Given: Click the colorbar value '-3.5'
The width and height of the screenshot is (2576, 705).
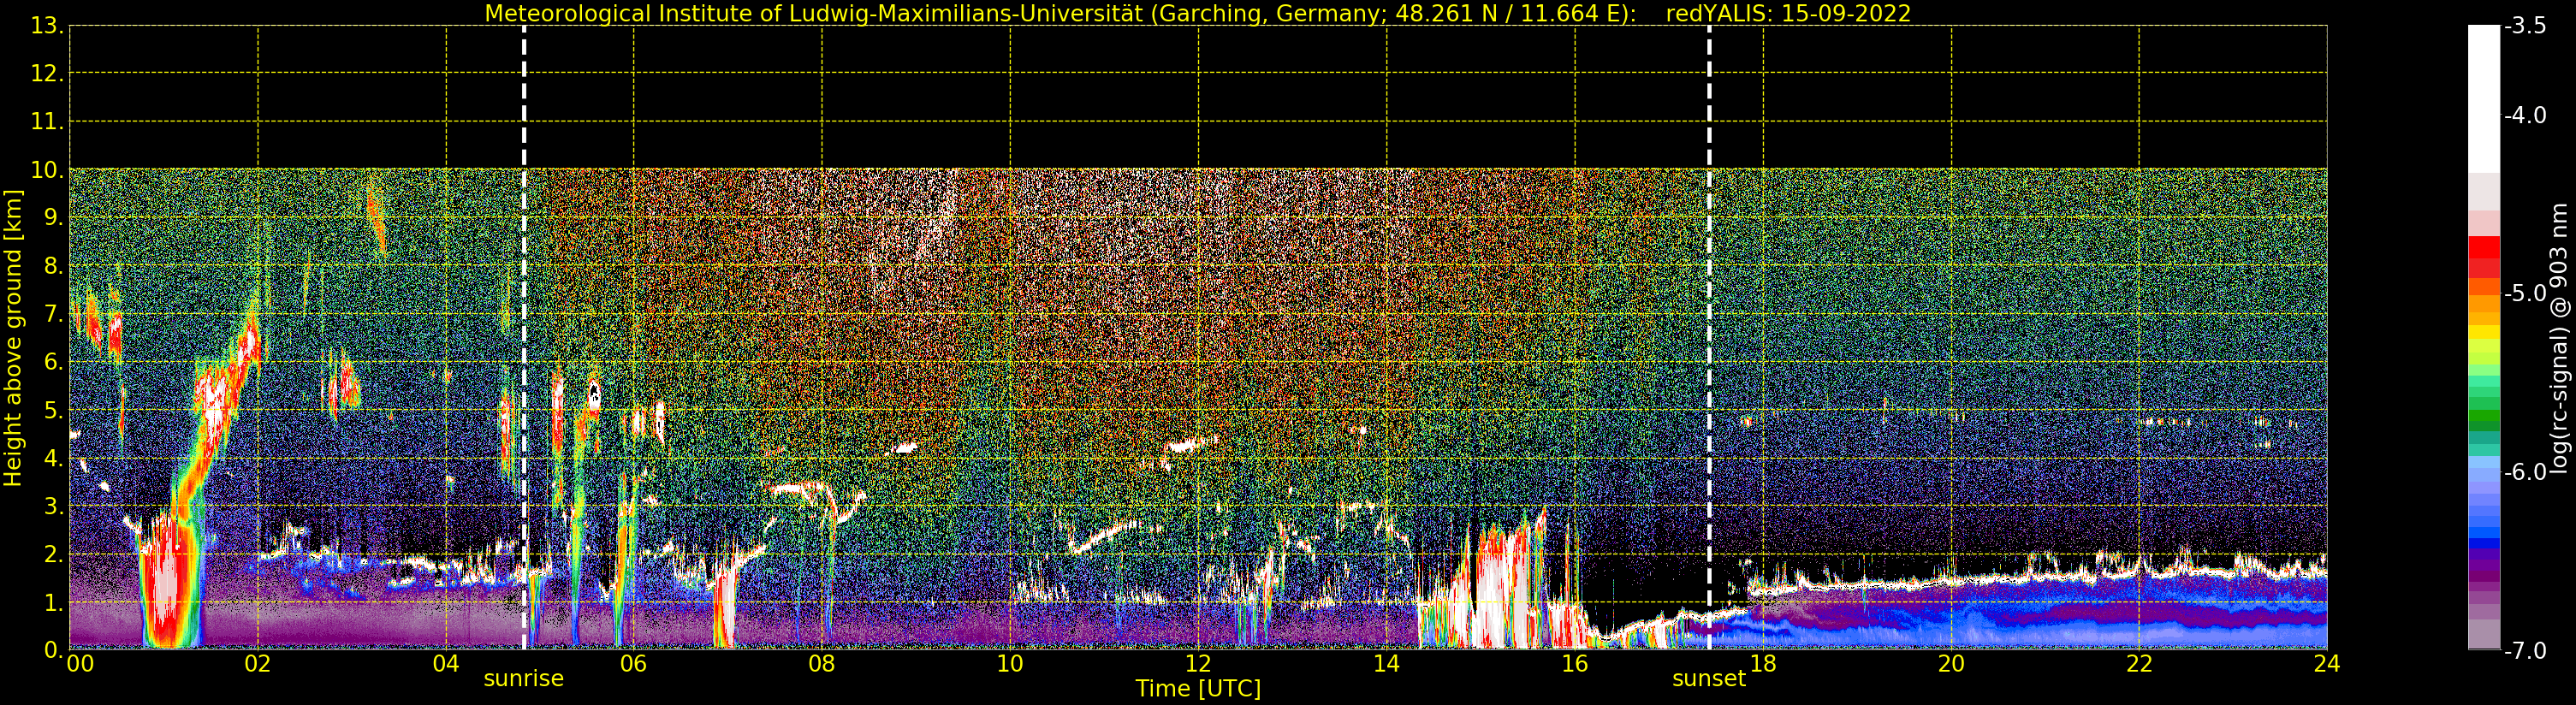Looking at the screenshot, I should (x=2525, y=27).
